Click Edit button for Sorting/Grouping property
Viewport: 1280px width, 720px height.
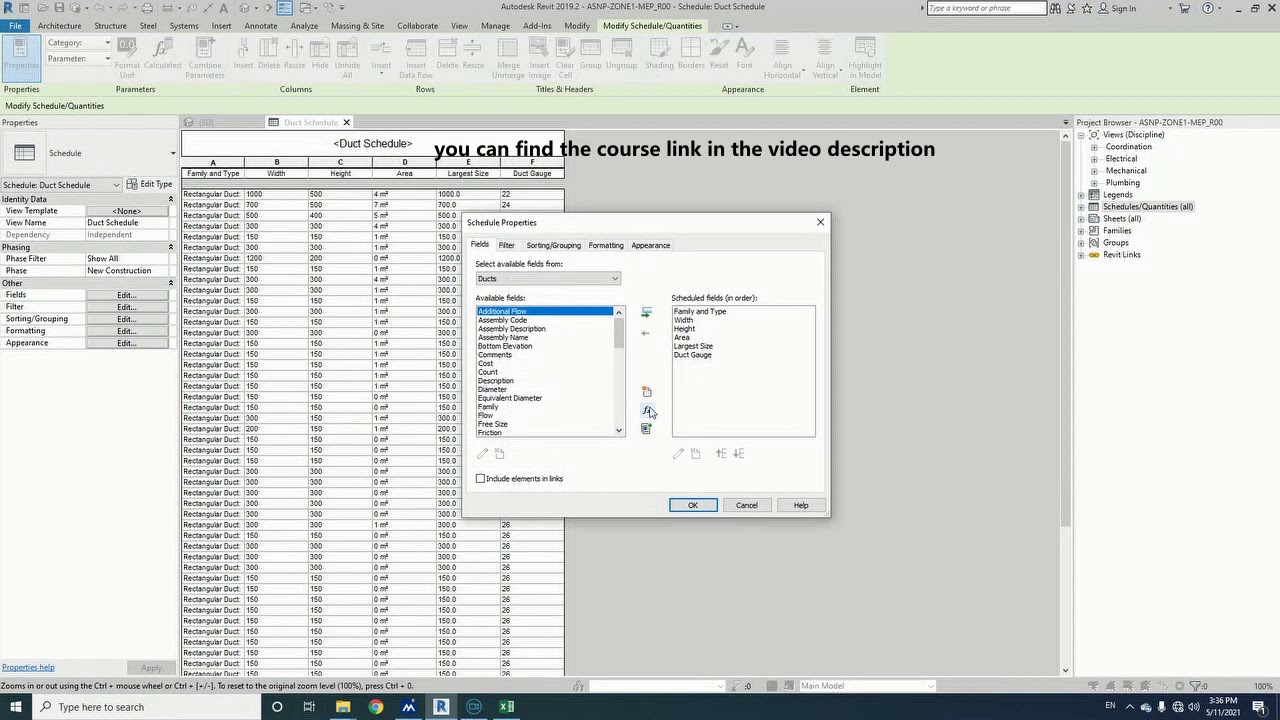pyautogui.click(x=126, y=319)
